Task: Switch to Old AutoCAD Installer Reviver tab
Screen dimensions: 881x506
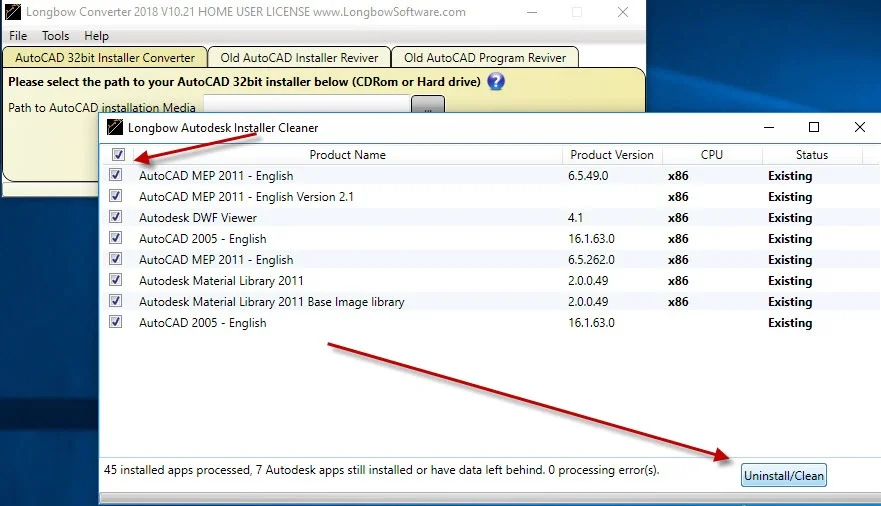Action: pyautogui.click(x=299, y=58)
